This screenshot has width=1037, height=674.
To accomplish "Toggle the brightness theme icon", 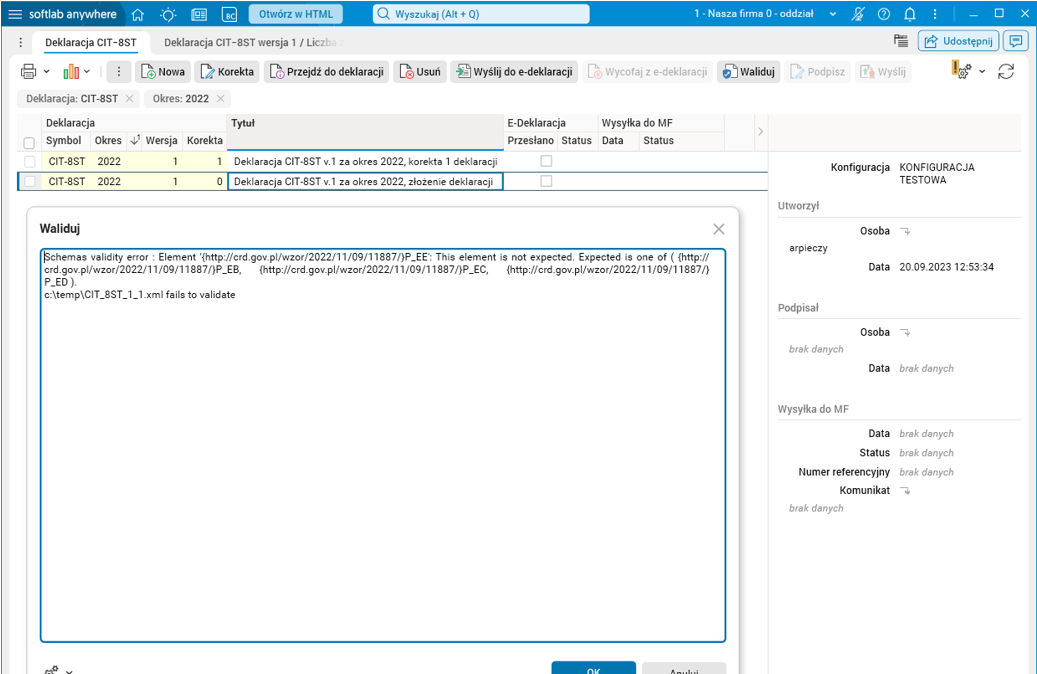I will coord(168,14).
